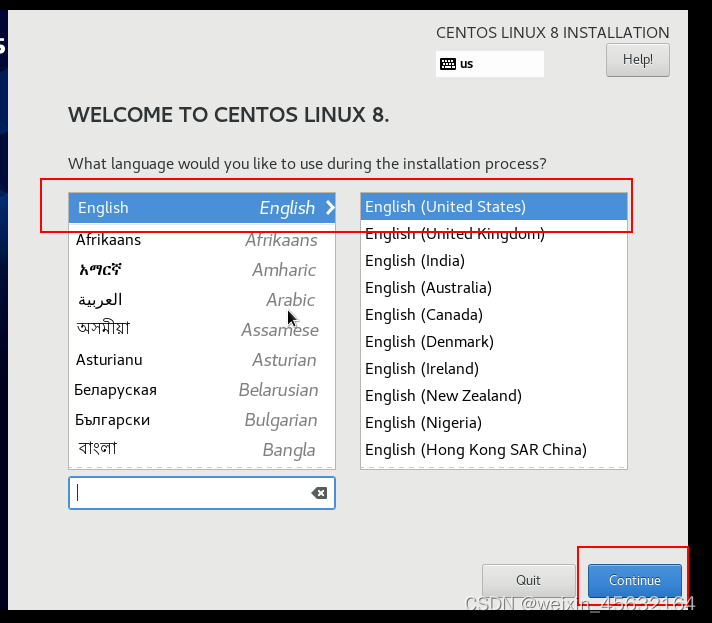Select Asturianu language row
712x623 pixels.
(202, 360)
